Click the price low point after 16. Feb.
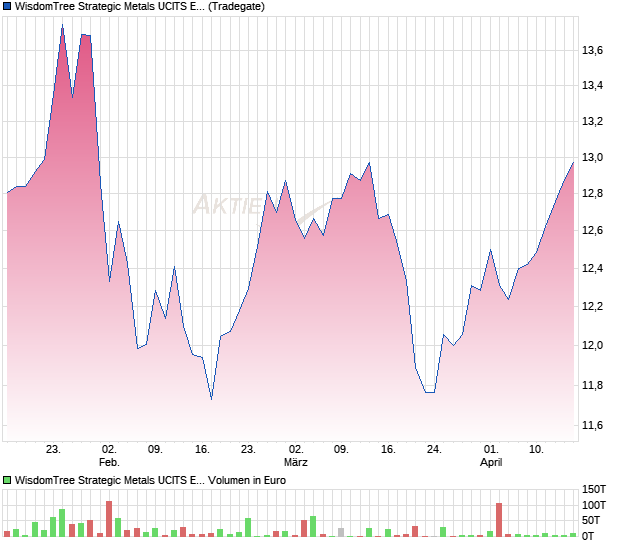 [212, 399]
